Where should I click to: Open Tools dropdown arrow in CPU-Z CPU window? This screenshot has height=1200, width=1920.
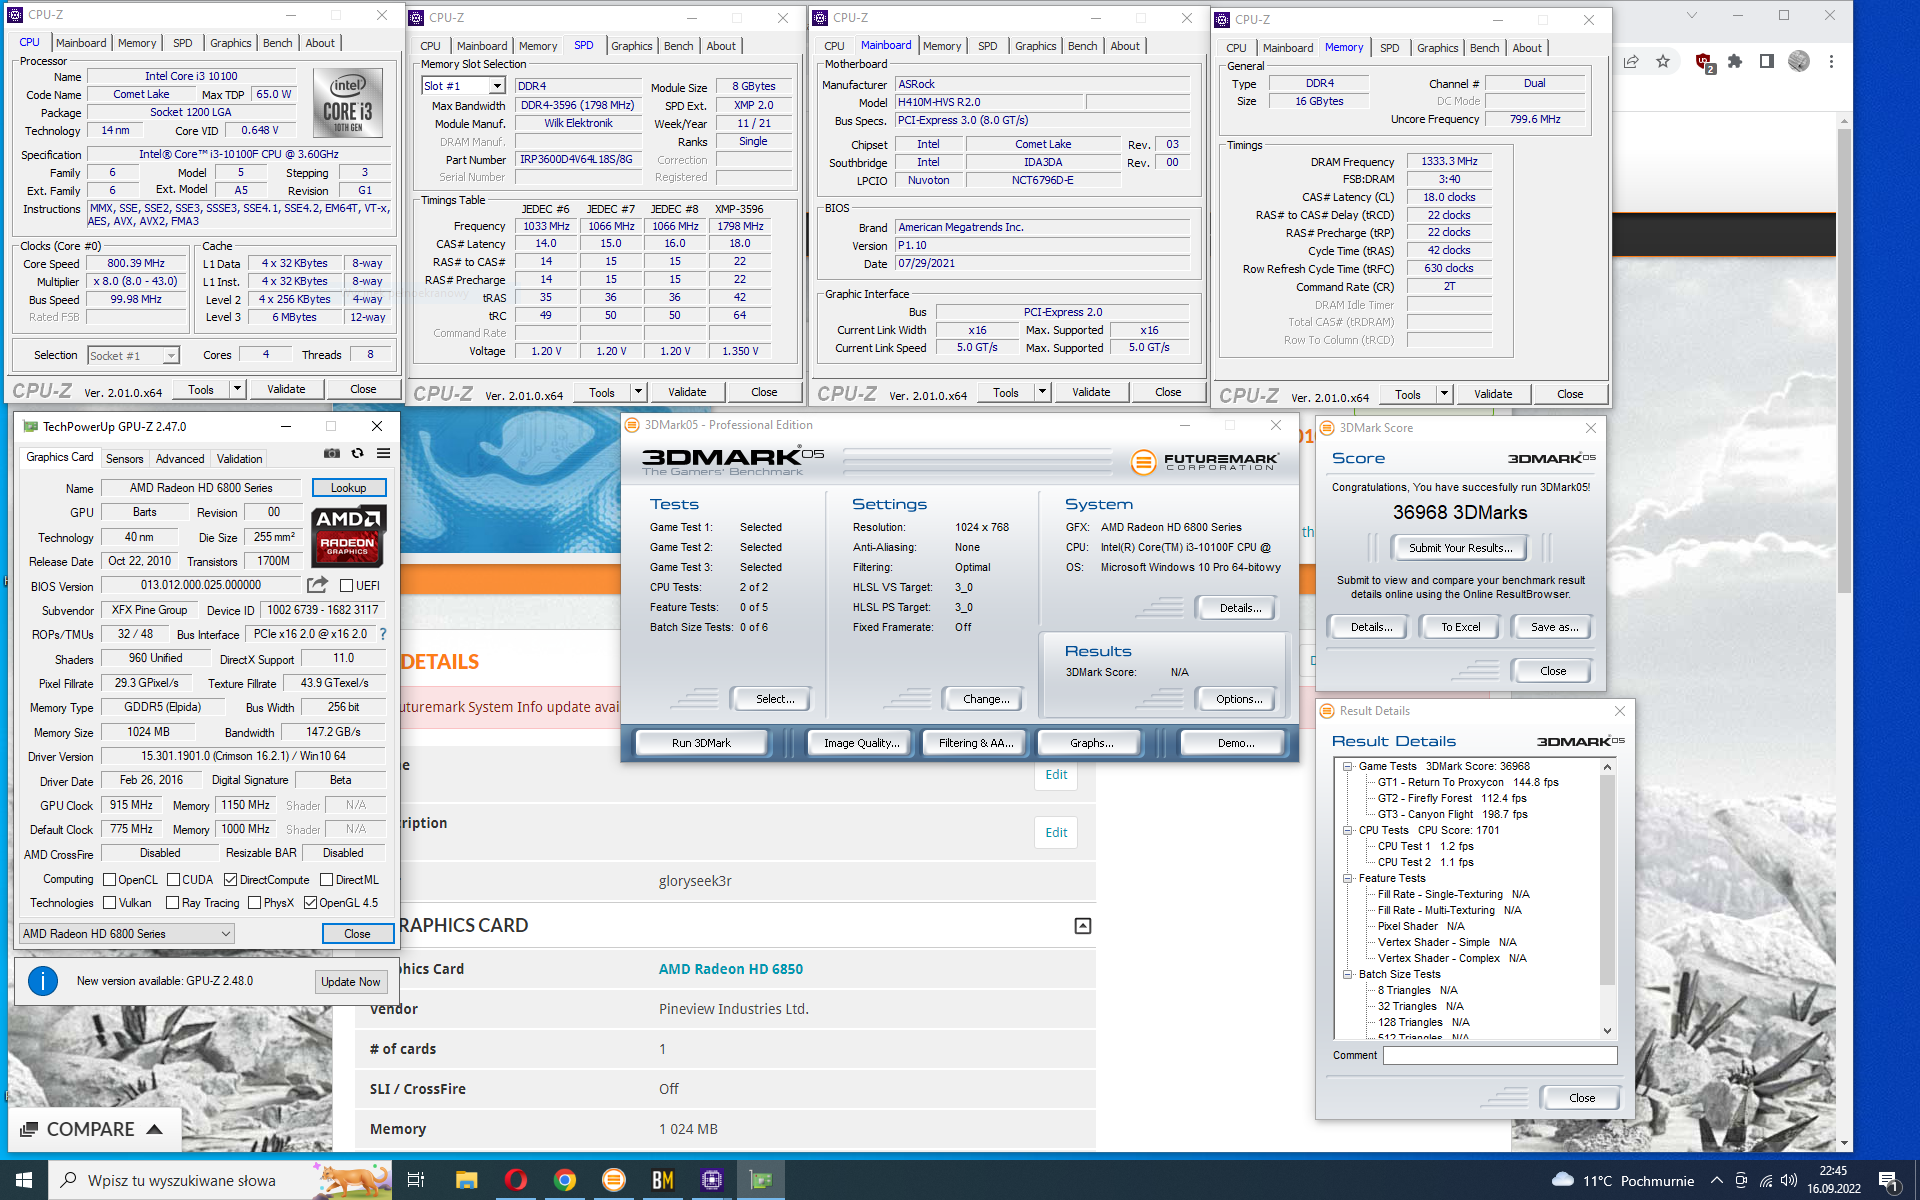pos(237,389)
